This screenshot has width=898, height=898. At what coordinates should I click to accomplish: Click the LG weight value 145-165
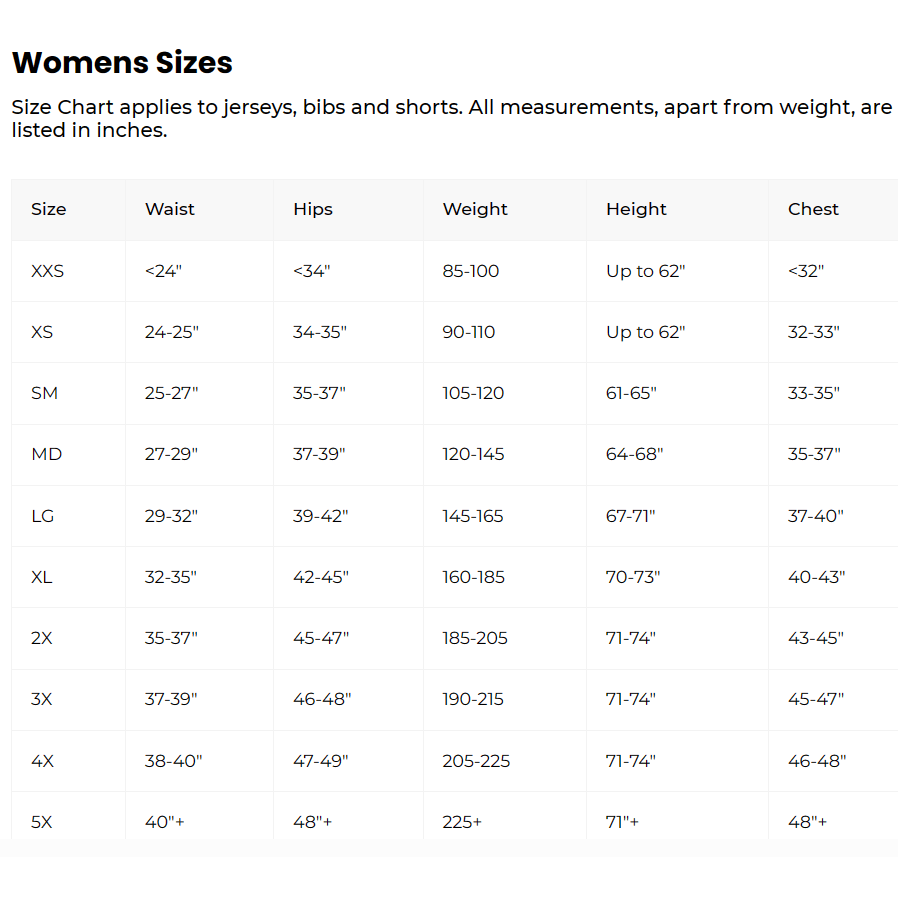pyautogui.click(x=473, y=516)
